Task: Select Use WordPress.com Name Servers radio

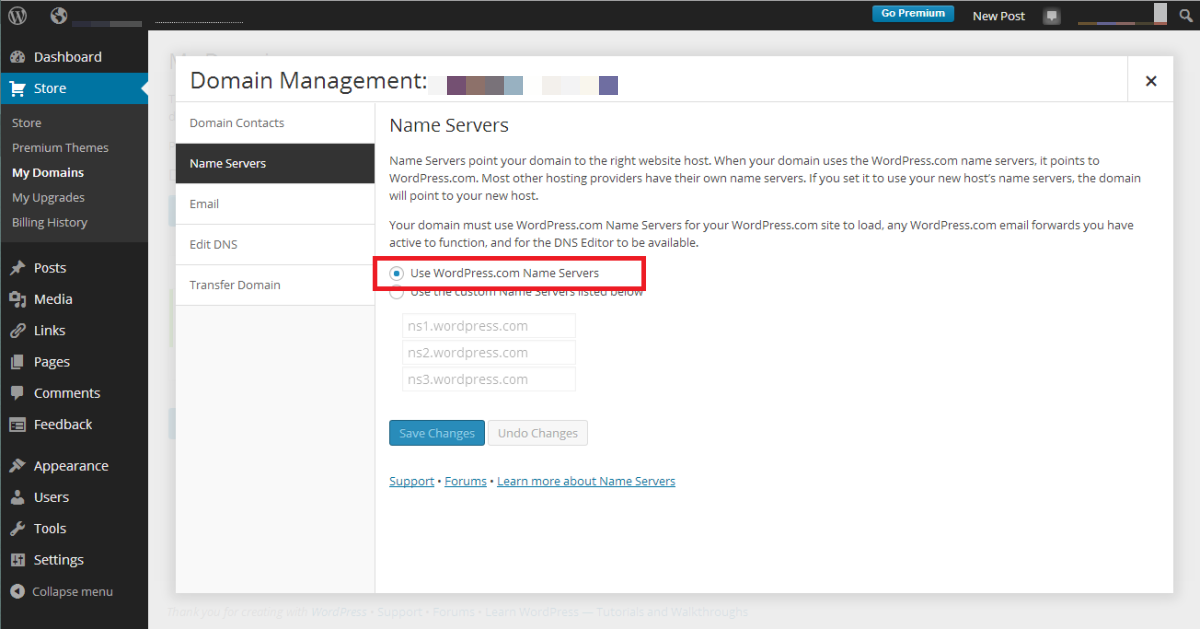Action: (397, 273)
